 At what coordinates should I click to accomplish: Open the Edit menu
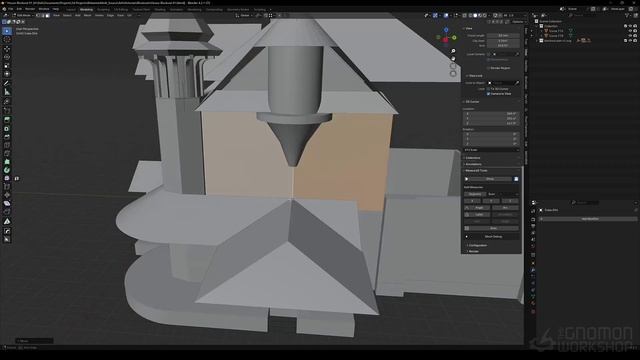[x=19, y=9]
